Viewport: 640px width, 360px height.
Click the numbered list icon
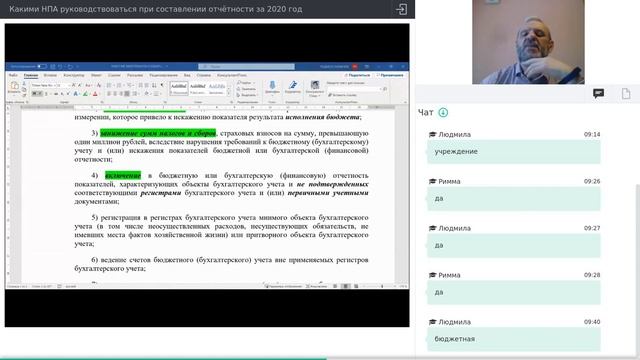pos(119,85)
